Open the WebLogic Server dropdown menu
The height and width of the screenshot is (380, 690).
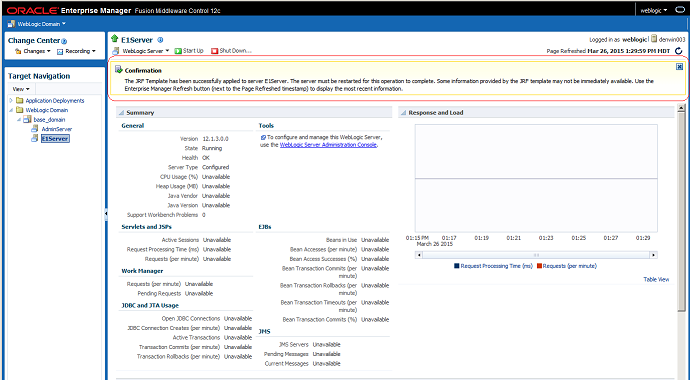click(x=146, y=51)
